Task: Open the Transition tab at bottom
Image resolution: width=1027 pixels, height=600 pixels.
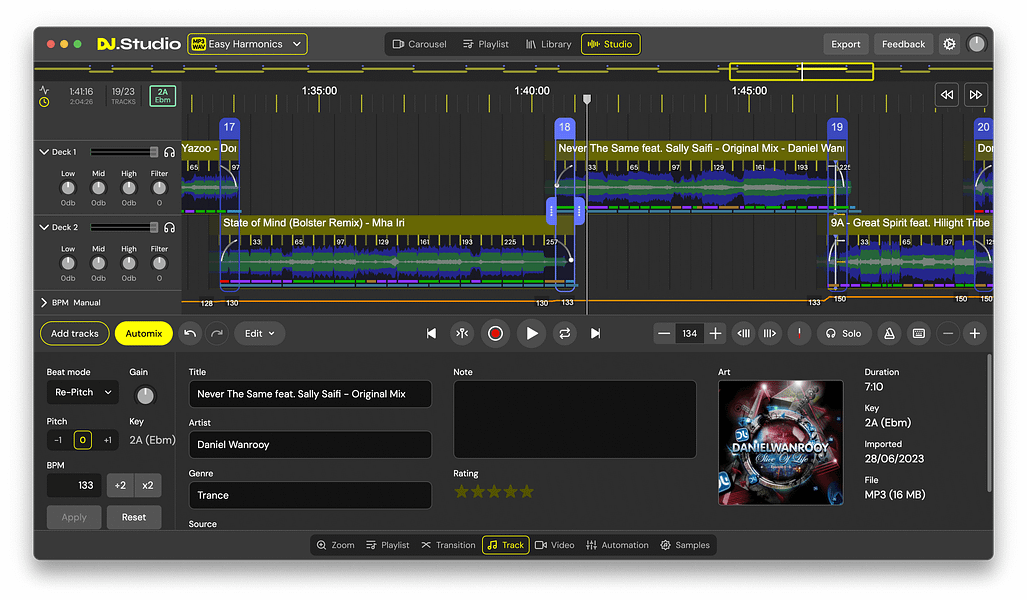Action: point(448,545)
